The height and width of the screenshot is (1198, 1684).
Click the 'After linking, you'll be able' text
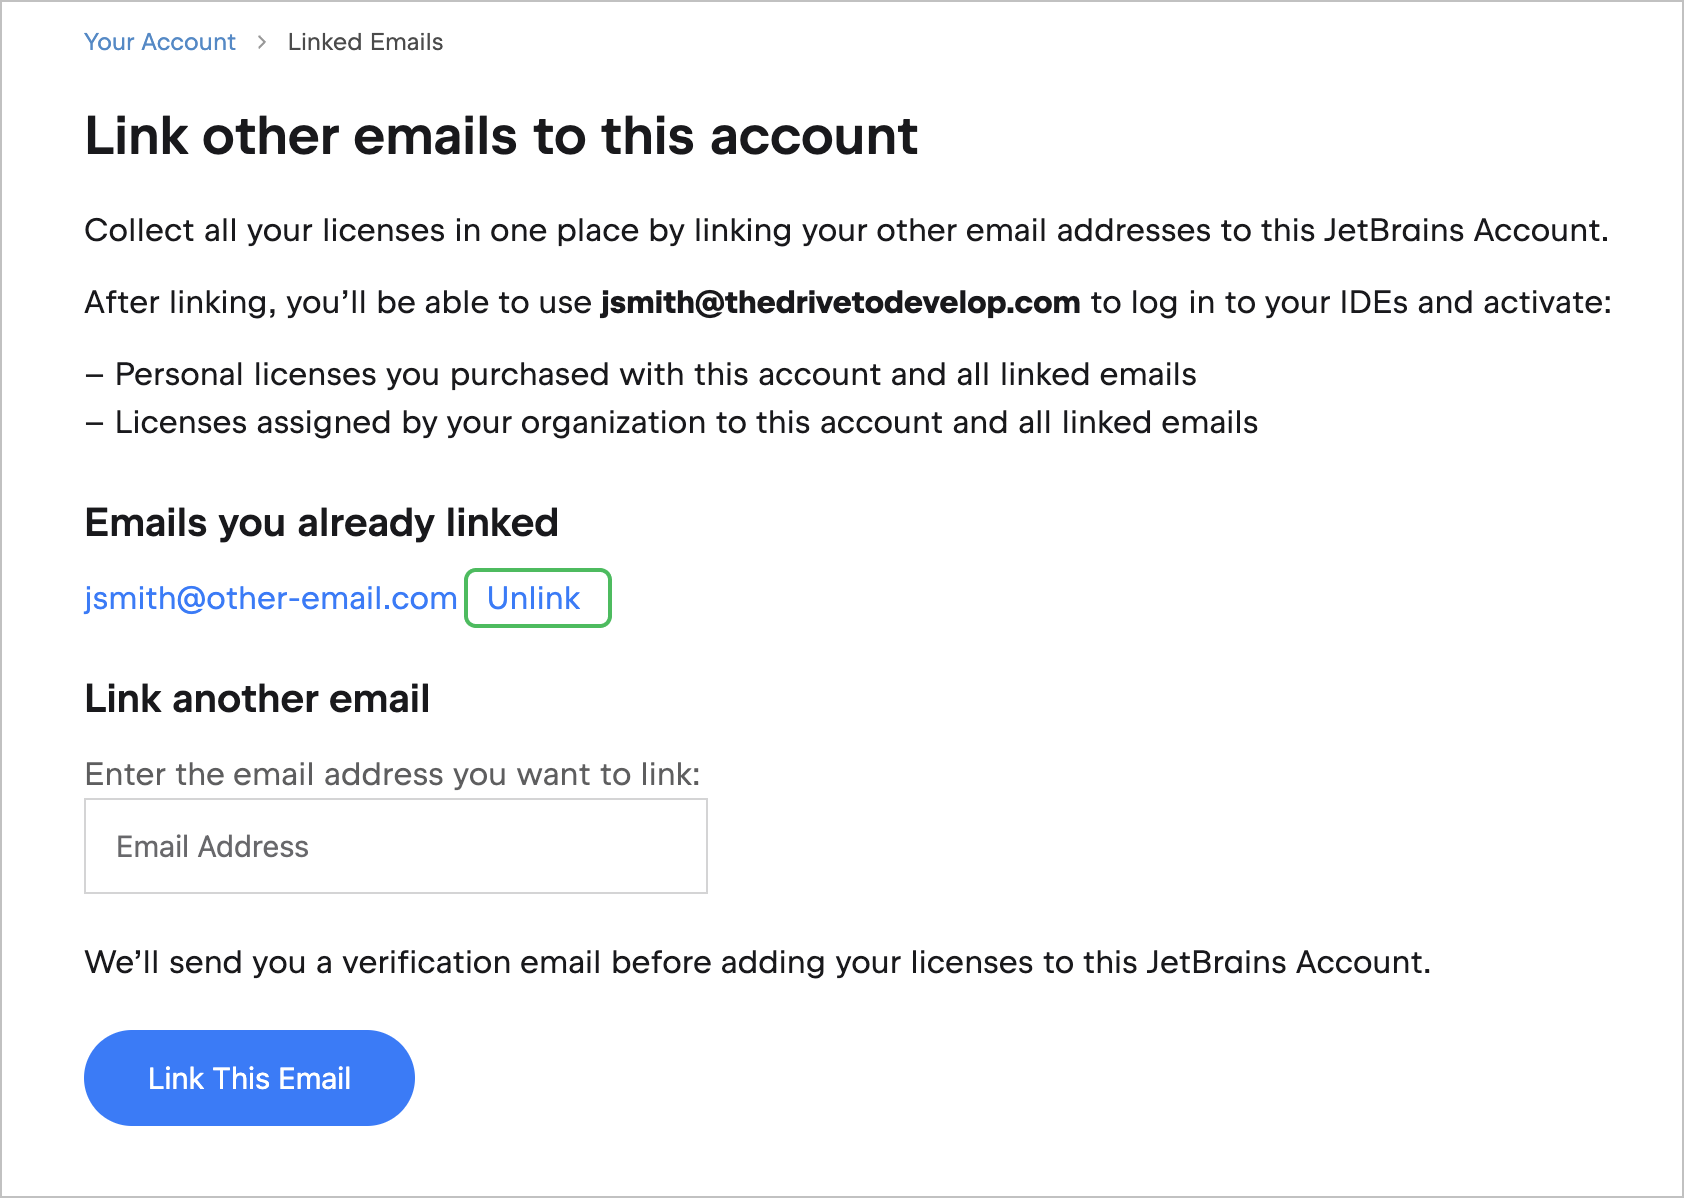pyautogui.click(x=338, y=303)
